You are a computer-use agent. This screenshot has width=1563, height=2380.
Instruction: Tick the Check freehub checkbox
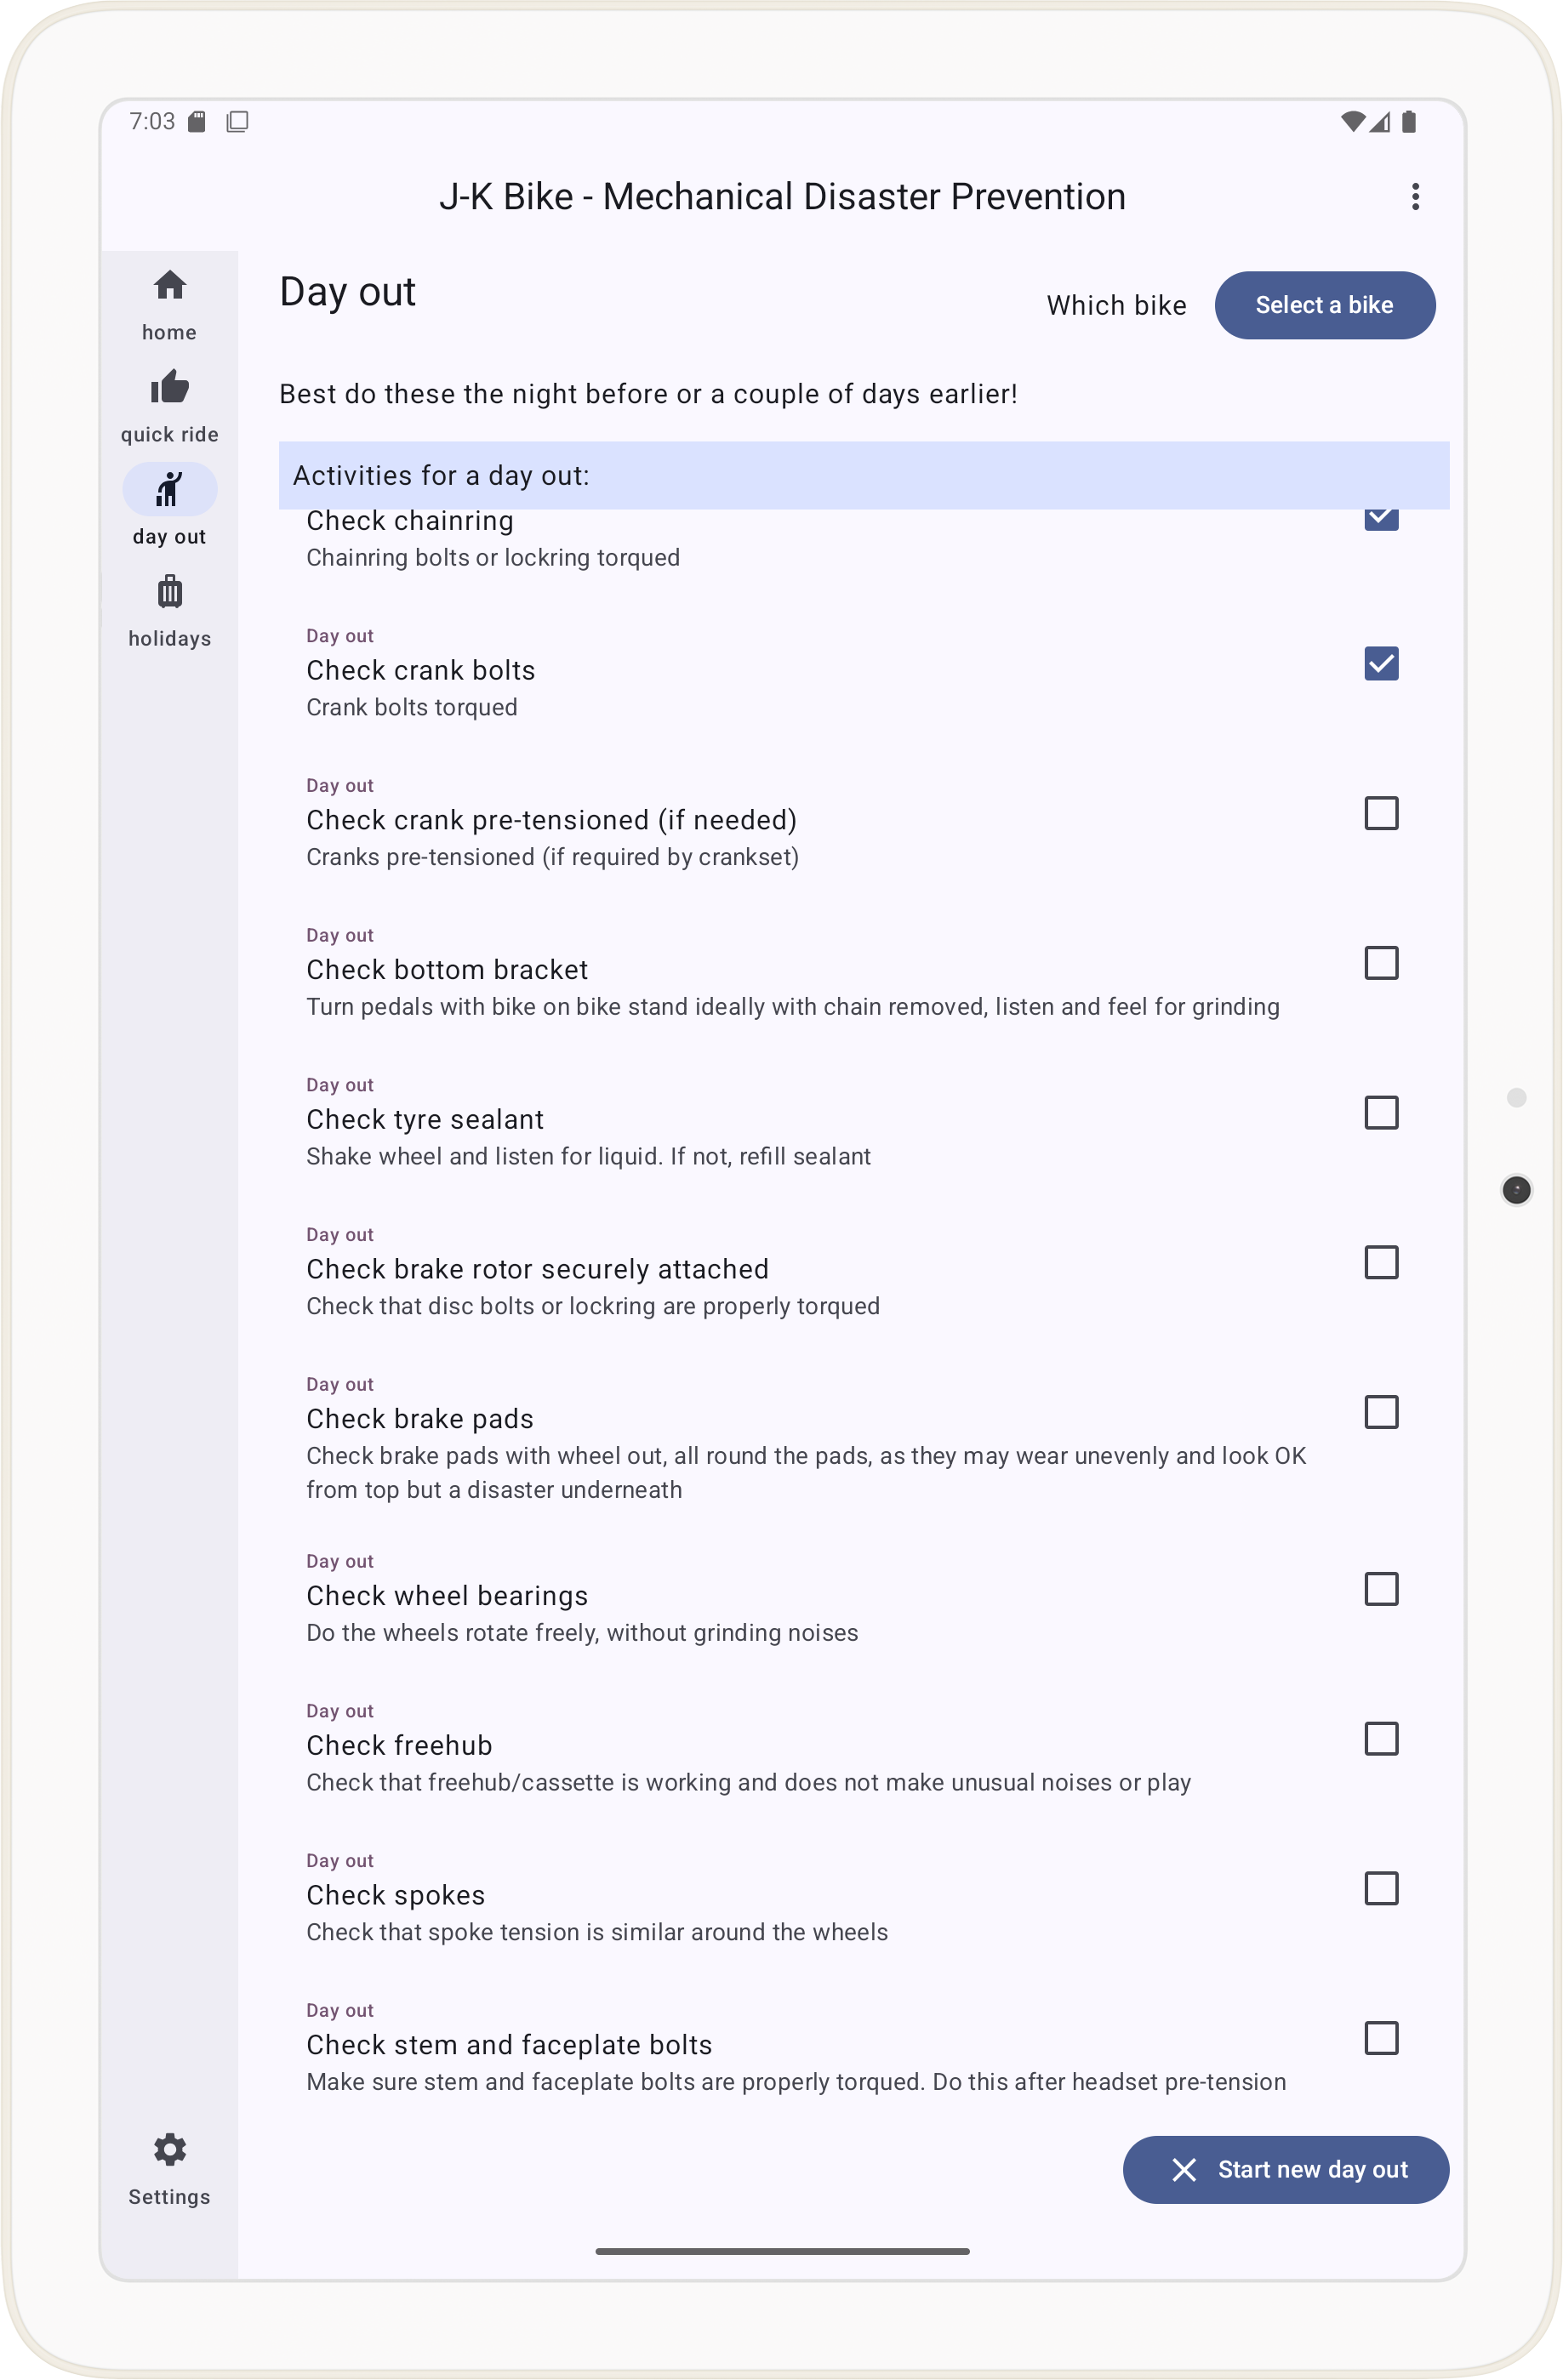coord(1381,1738)
